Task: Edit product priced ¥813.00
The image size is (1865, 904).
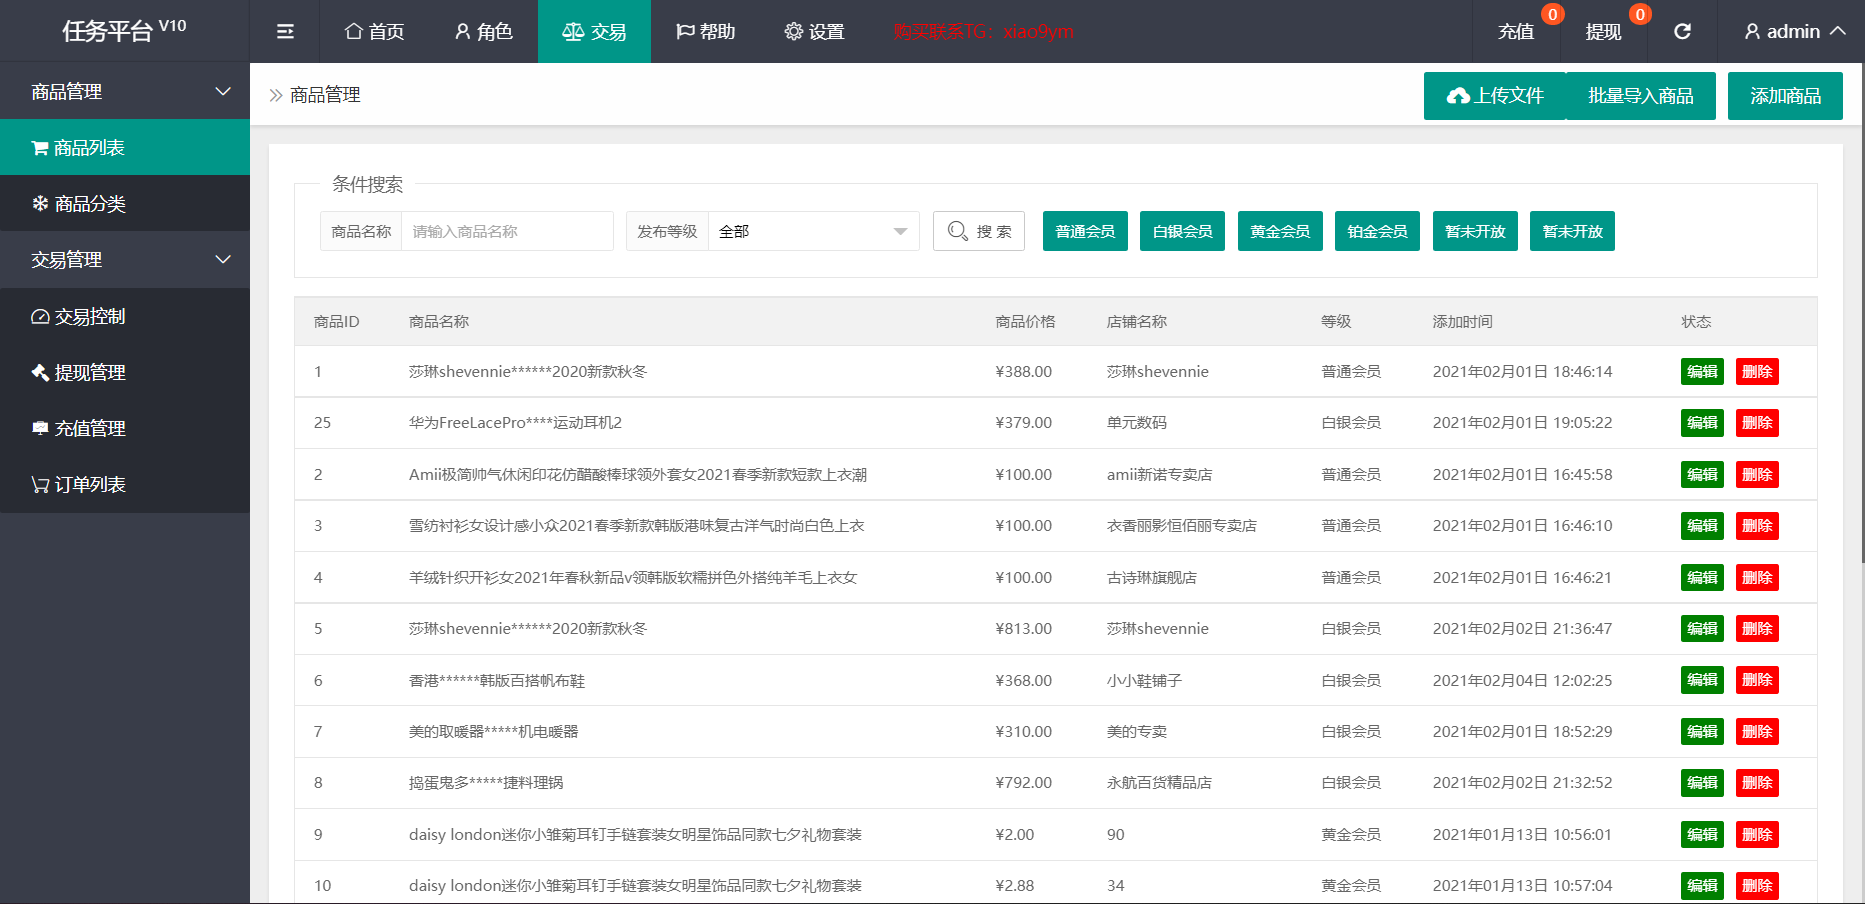Action: point(1702,628)
